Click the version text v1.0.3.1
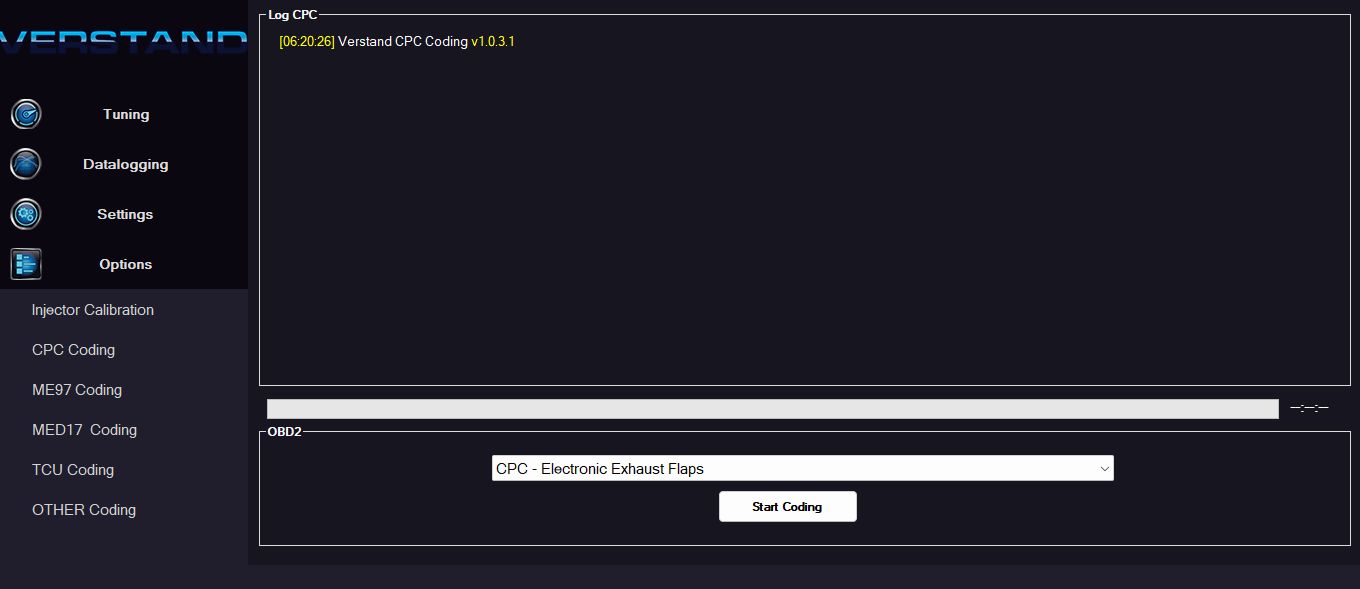The width and height of the screenshot is (1360, 589). (x=491, y=41)
